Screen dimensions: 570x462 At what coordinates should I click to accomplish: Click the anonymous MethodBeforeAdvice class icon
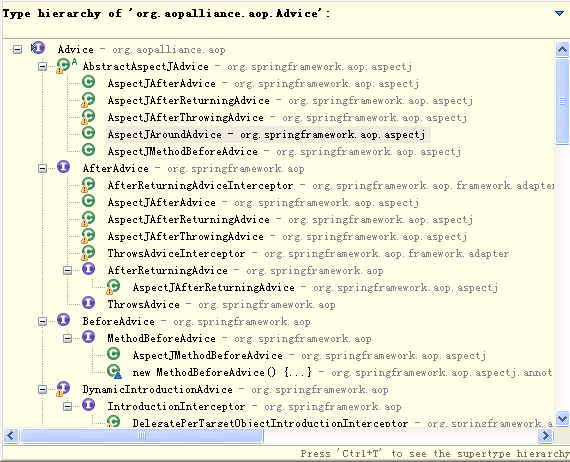click(115, 371)
